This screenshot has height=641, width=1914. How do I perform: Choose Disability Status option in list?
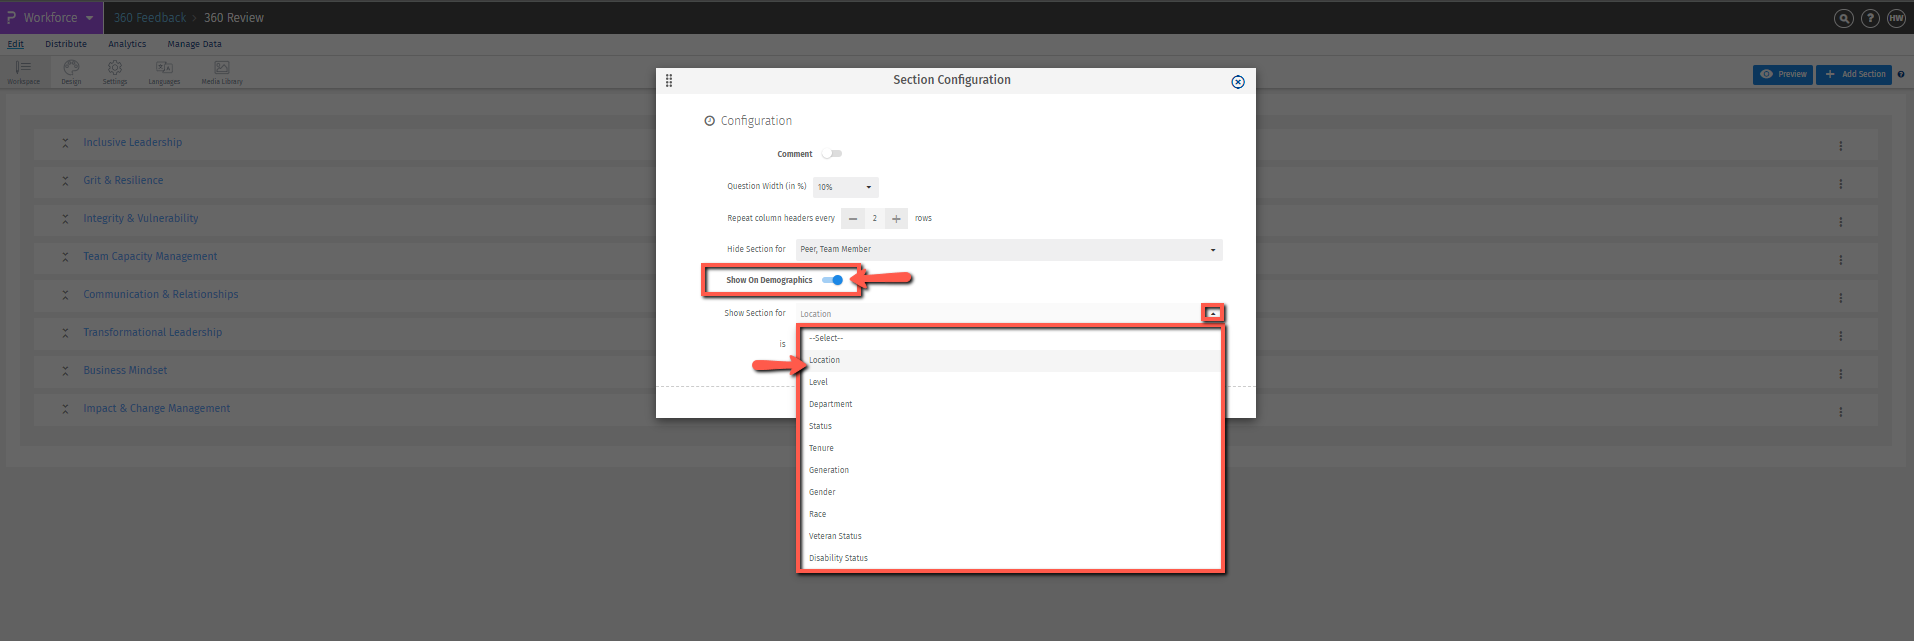coord(1011,558)
